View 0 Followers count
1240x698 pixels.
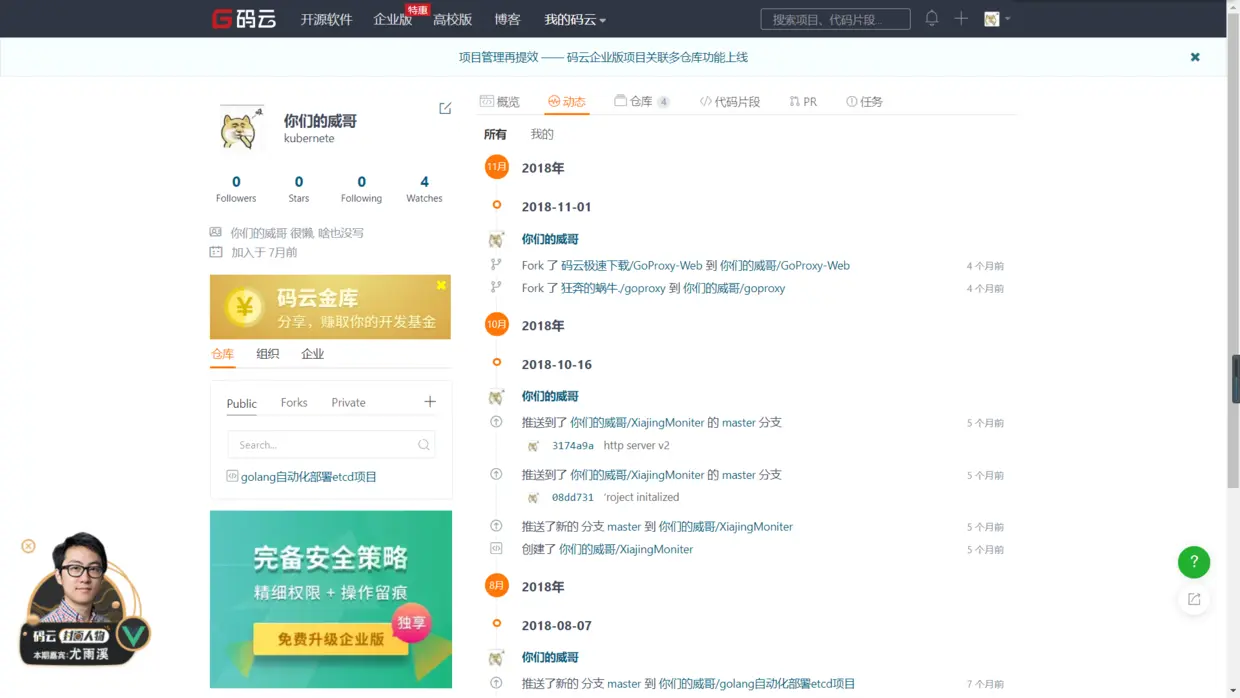(236, 188)
